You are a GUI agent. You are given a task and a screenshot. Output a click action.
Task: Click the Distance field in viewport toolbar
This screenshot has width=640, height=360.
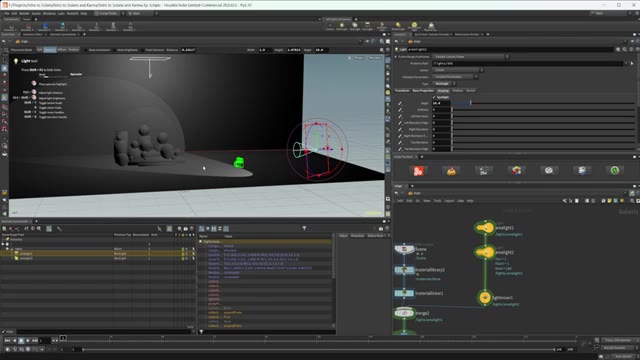(x=188, y=50)
